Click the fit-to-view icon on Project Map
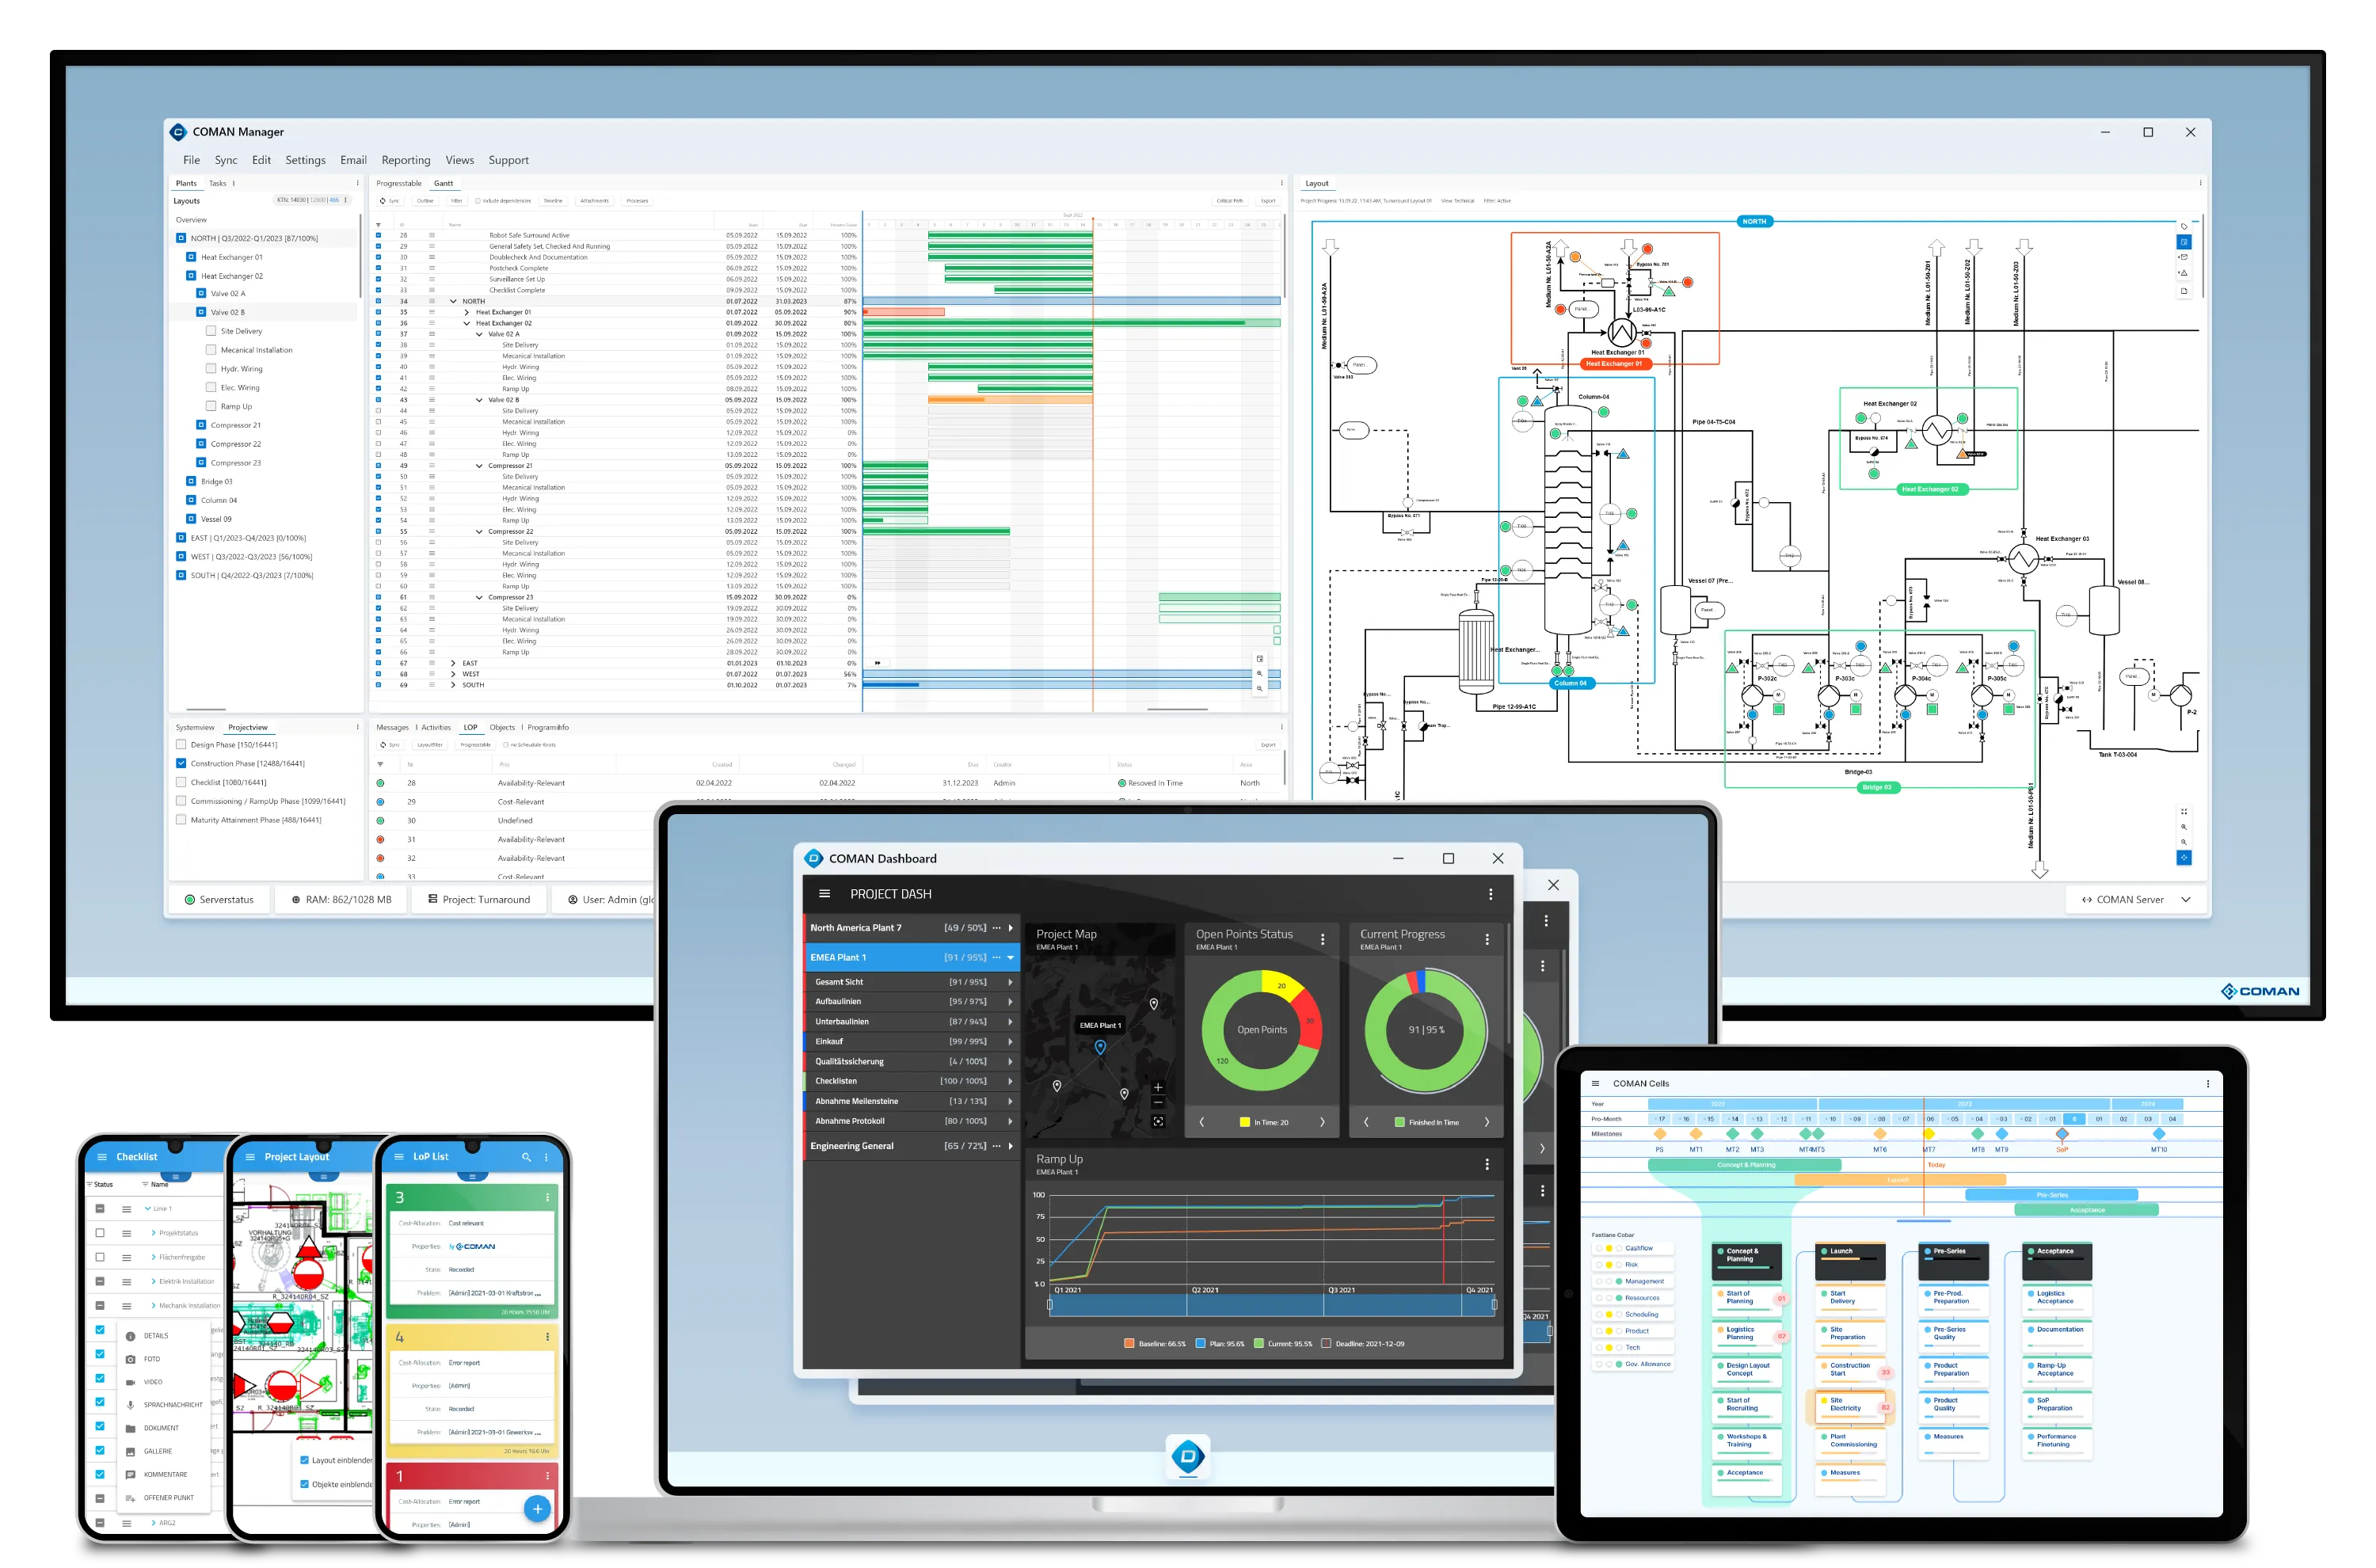The width and height of the screenshot is (2376, 1568). tap(1158, 1121)
